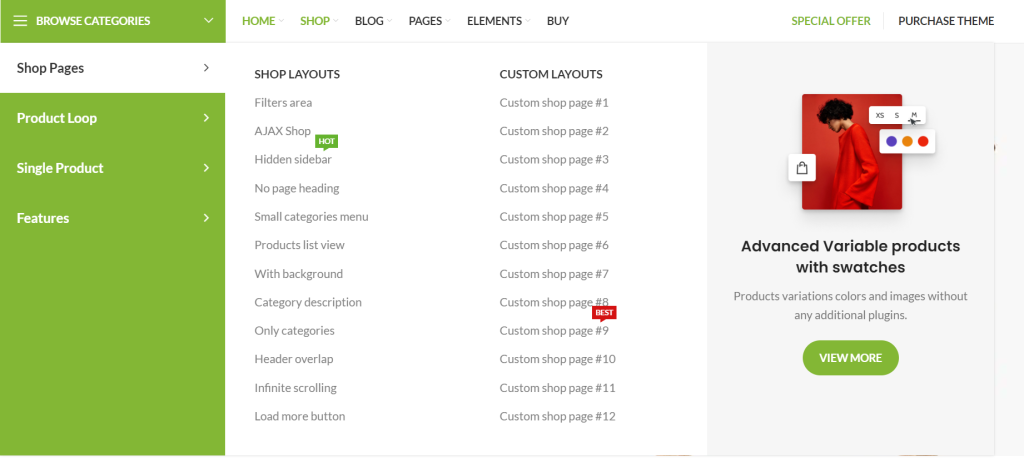This screenshot has height=476, width=1024.
Task: Expand the Product Loop category chevron
Action: [206, 118]
